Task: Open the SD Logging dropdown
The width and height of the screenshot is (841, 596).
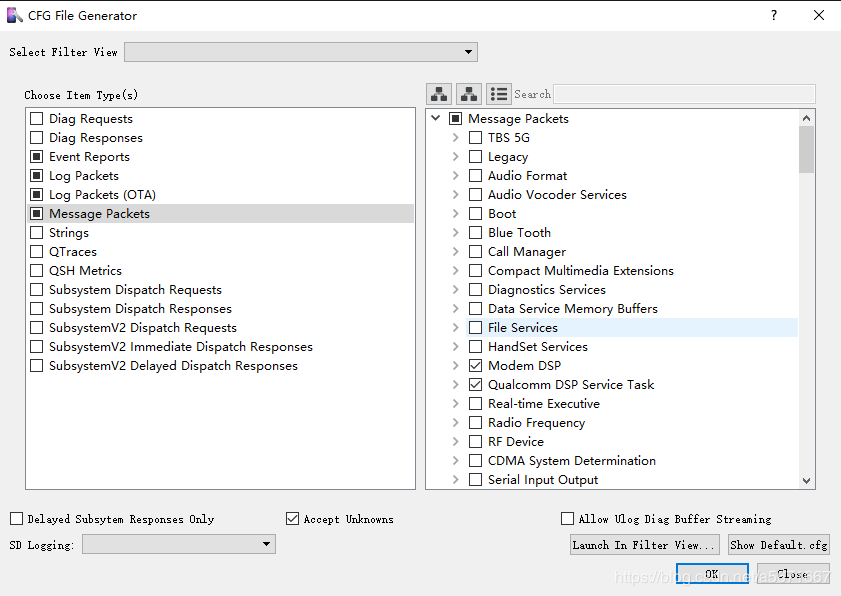Action: 179,544
